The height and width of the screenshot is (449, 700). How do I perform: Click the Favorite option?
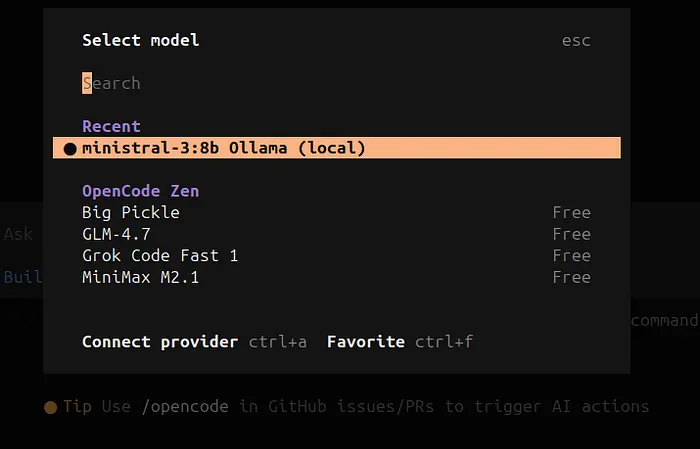pyautogui.click(x=366, y=342)
